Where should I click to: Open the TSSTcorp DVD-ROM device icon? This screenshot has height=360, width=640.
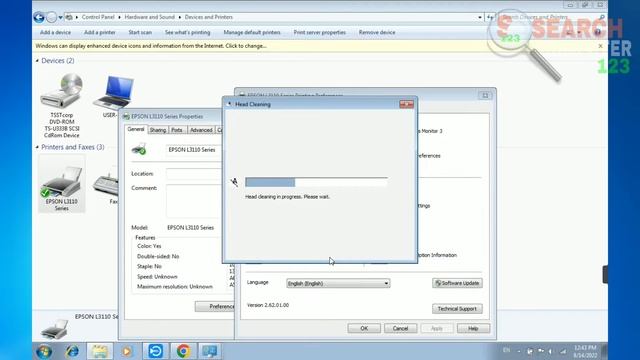62,92
